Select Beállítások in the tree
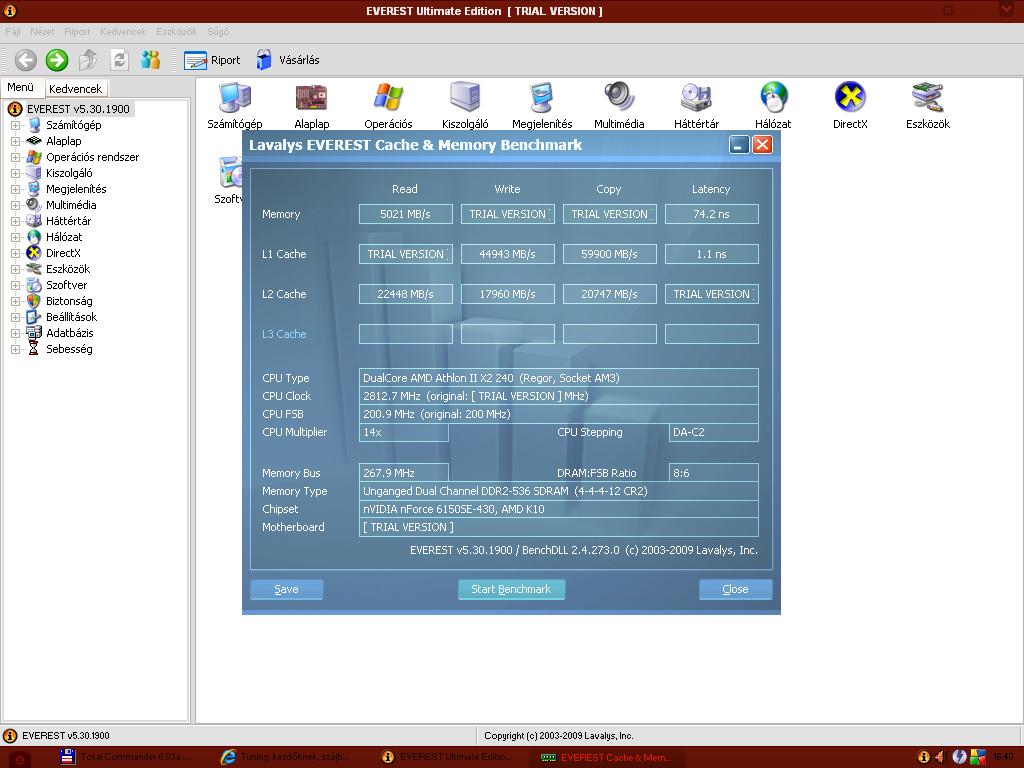This screenshot has height=768, width=1024. point(71,317)
